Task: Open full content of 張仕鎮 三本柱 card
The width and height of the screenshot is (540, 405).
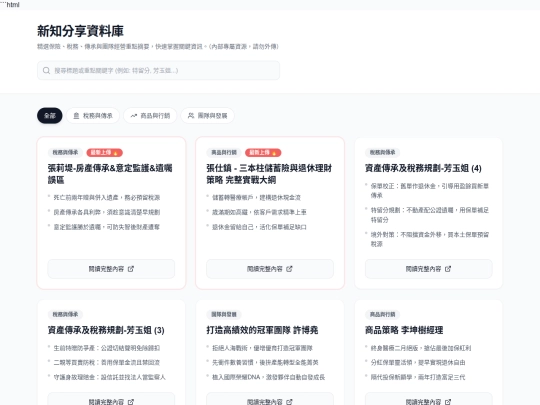Action: tap(270, 269)
